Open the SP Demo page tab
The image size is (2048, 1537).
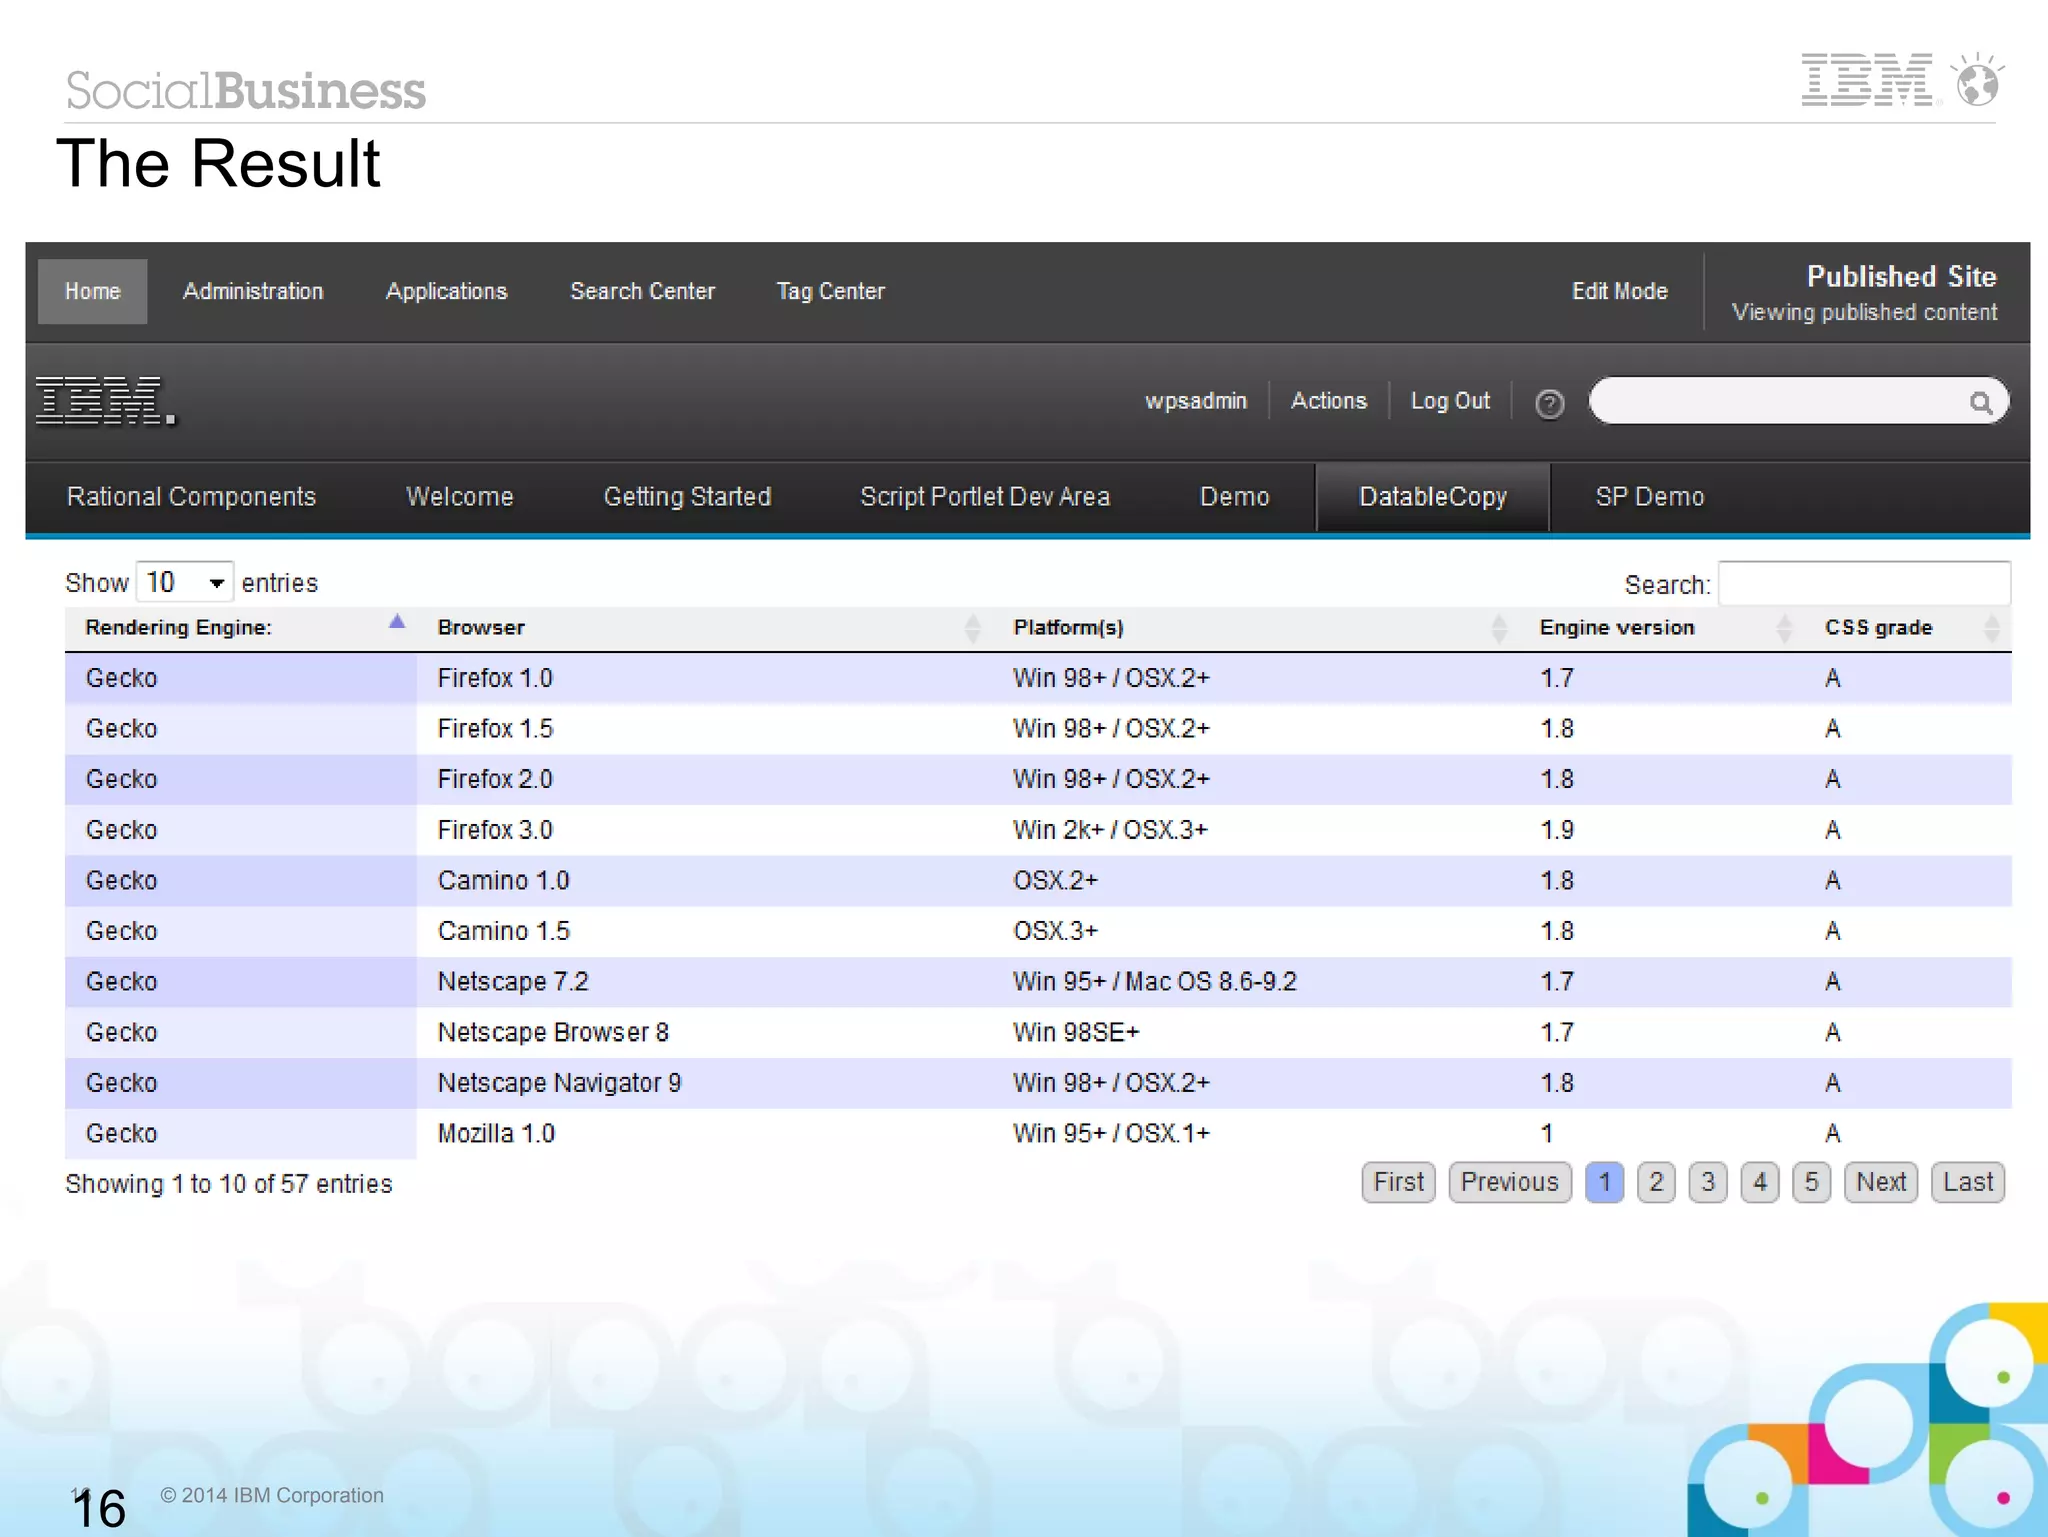tap(1650, 497)
